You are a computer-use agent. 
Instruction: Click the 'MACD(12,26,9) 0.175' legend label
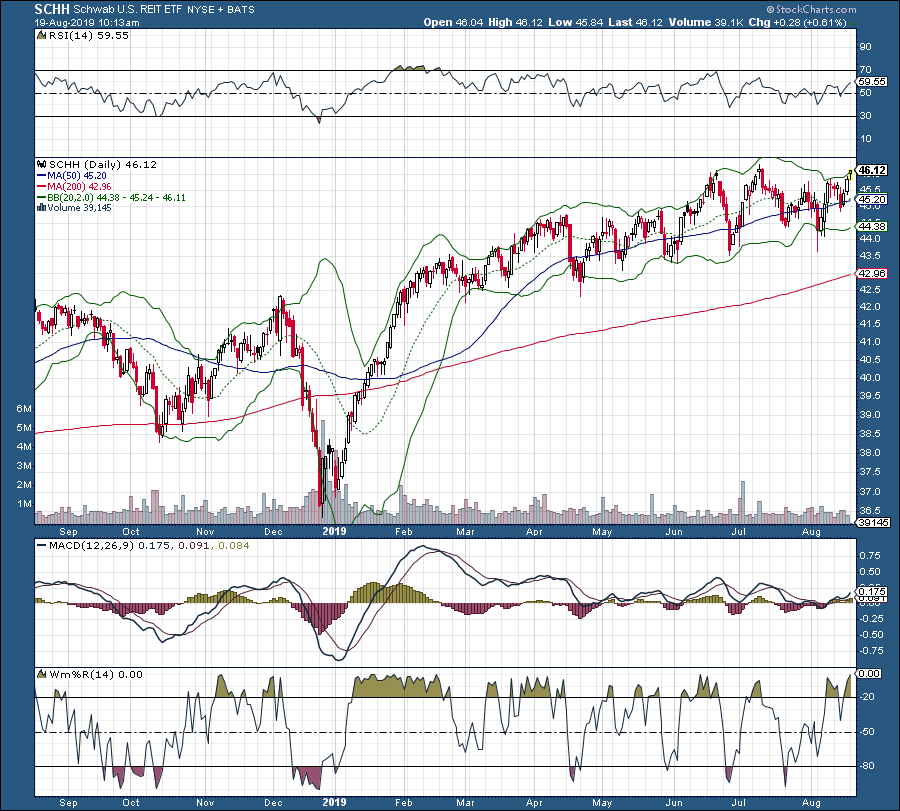[110, 545]
